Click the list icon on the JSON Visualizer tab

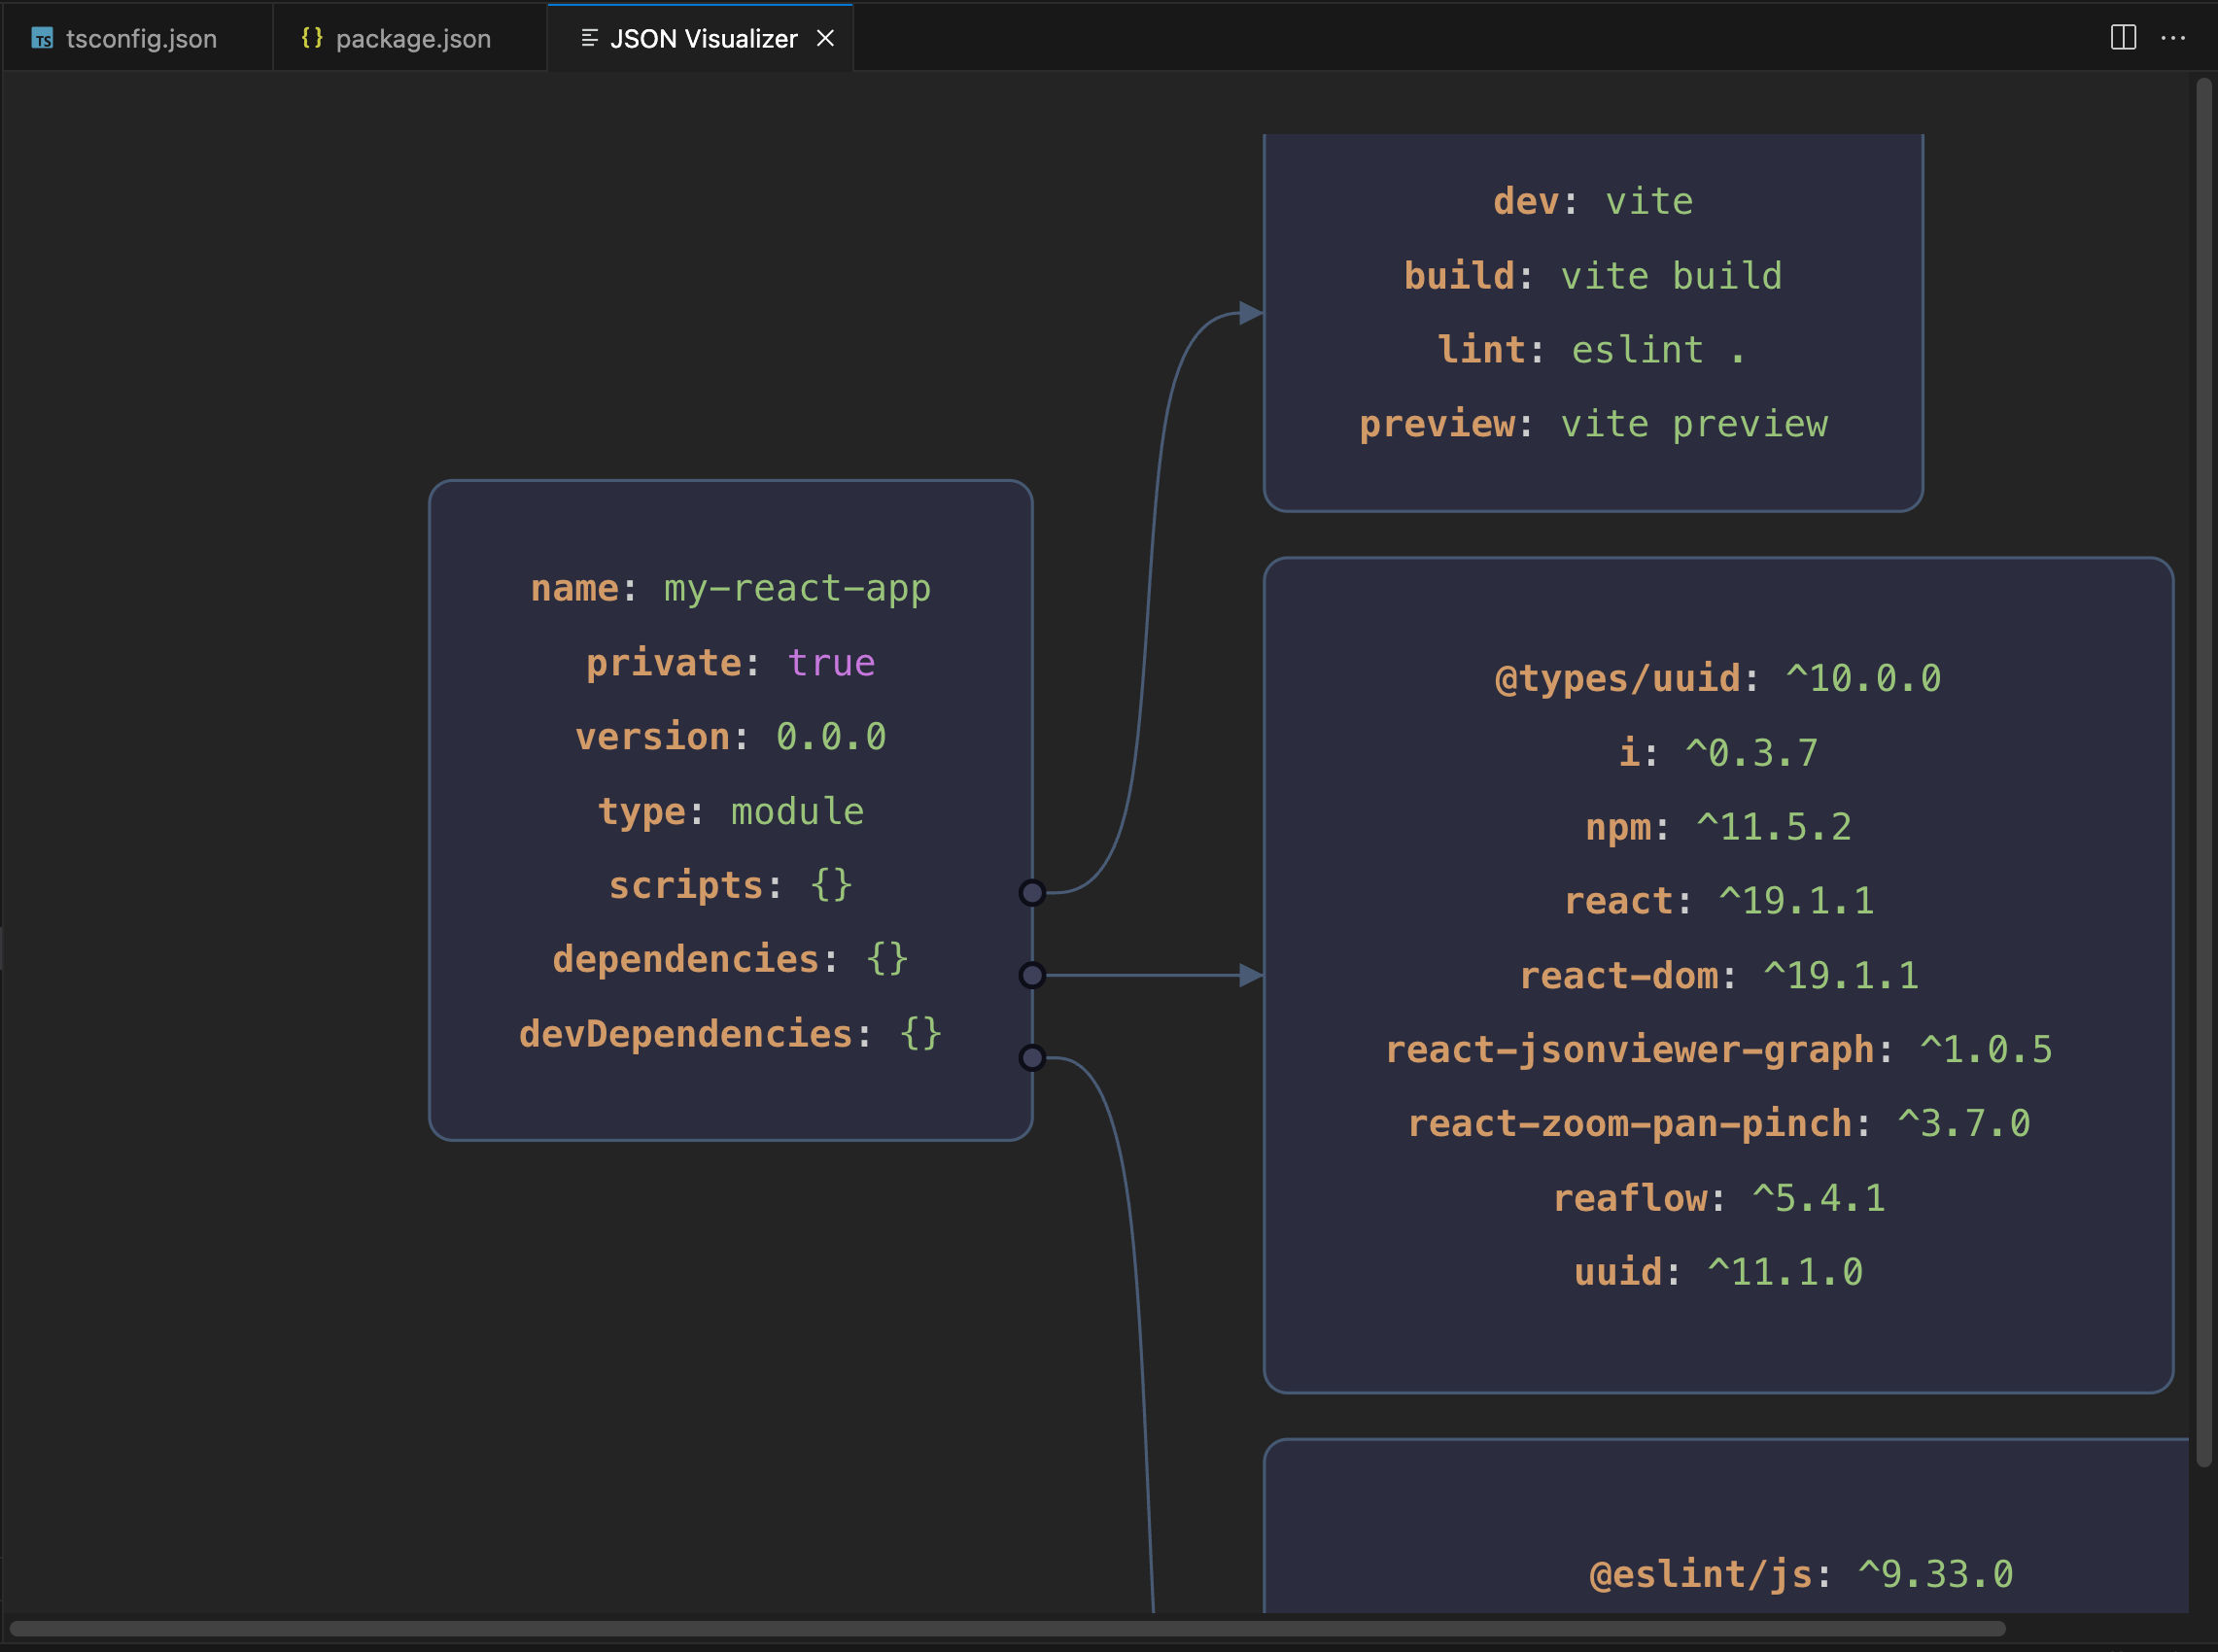588,38
